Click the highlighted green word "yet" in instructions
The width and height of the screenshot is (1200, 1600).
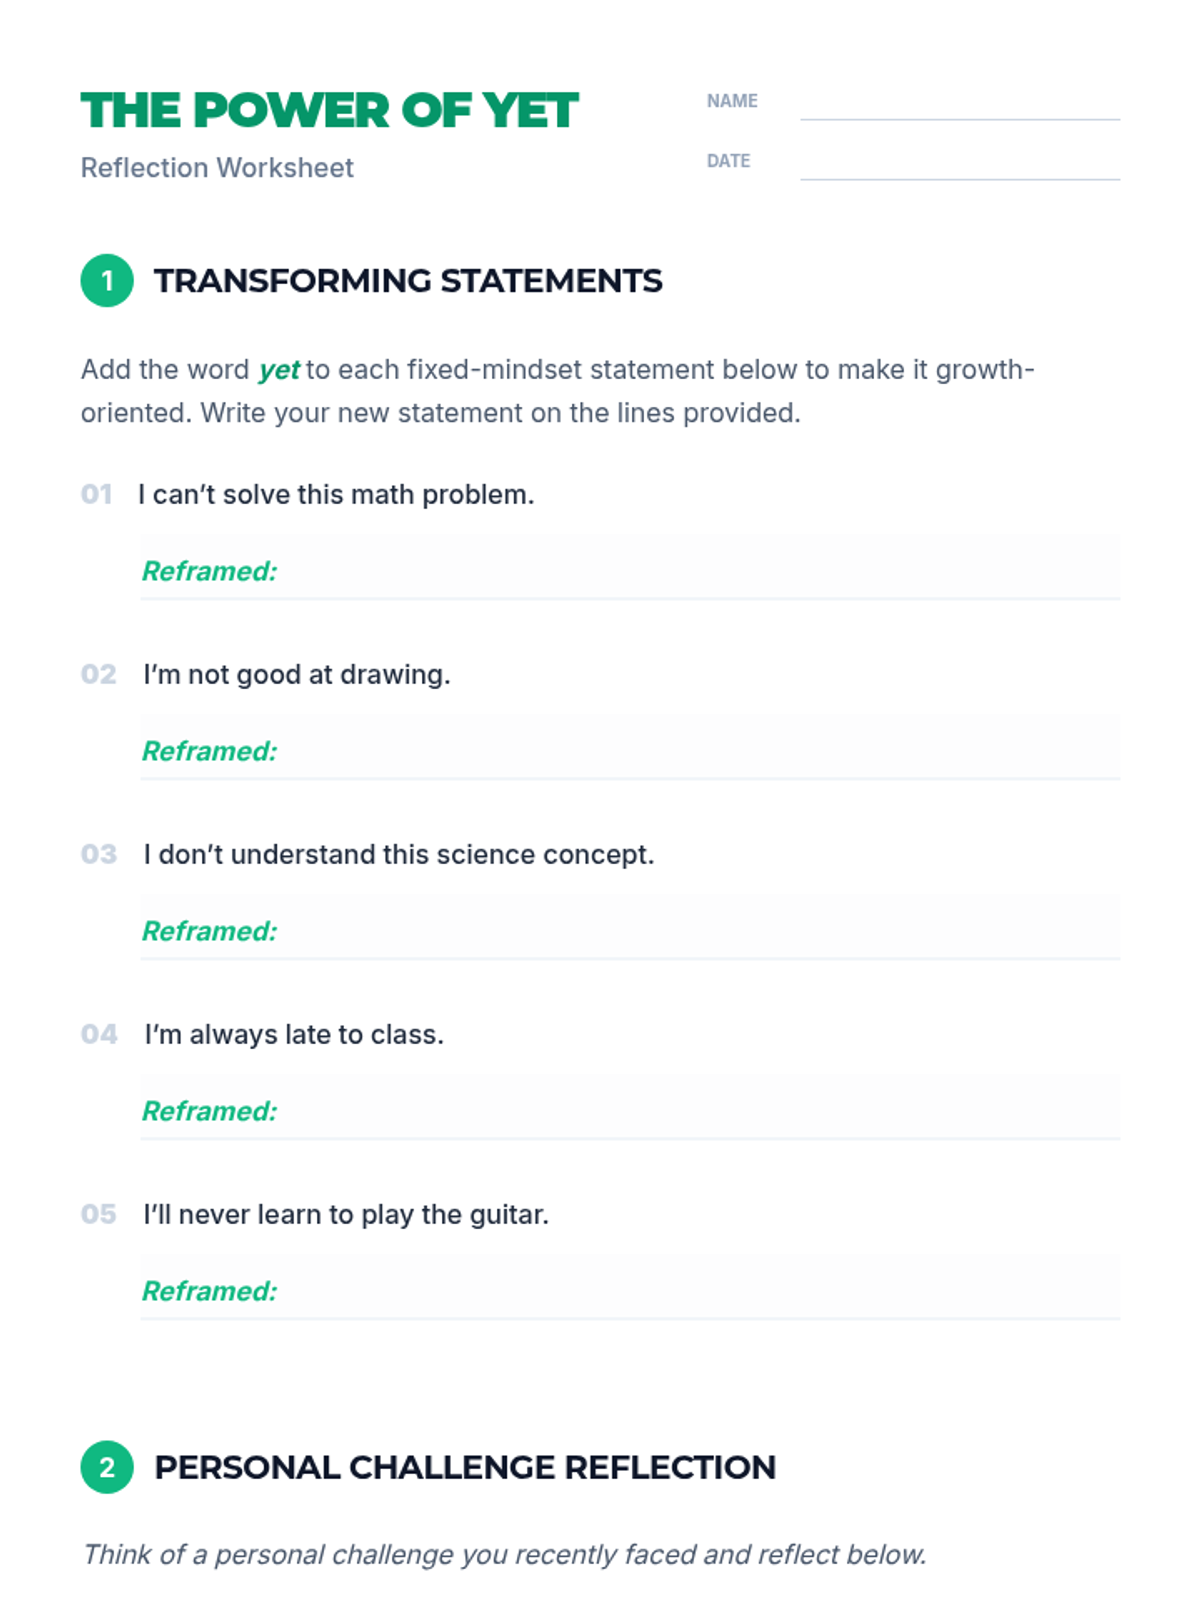(279, 370)
